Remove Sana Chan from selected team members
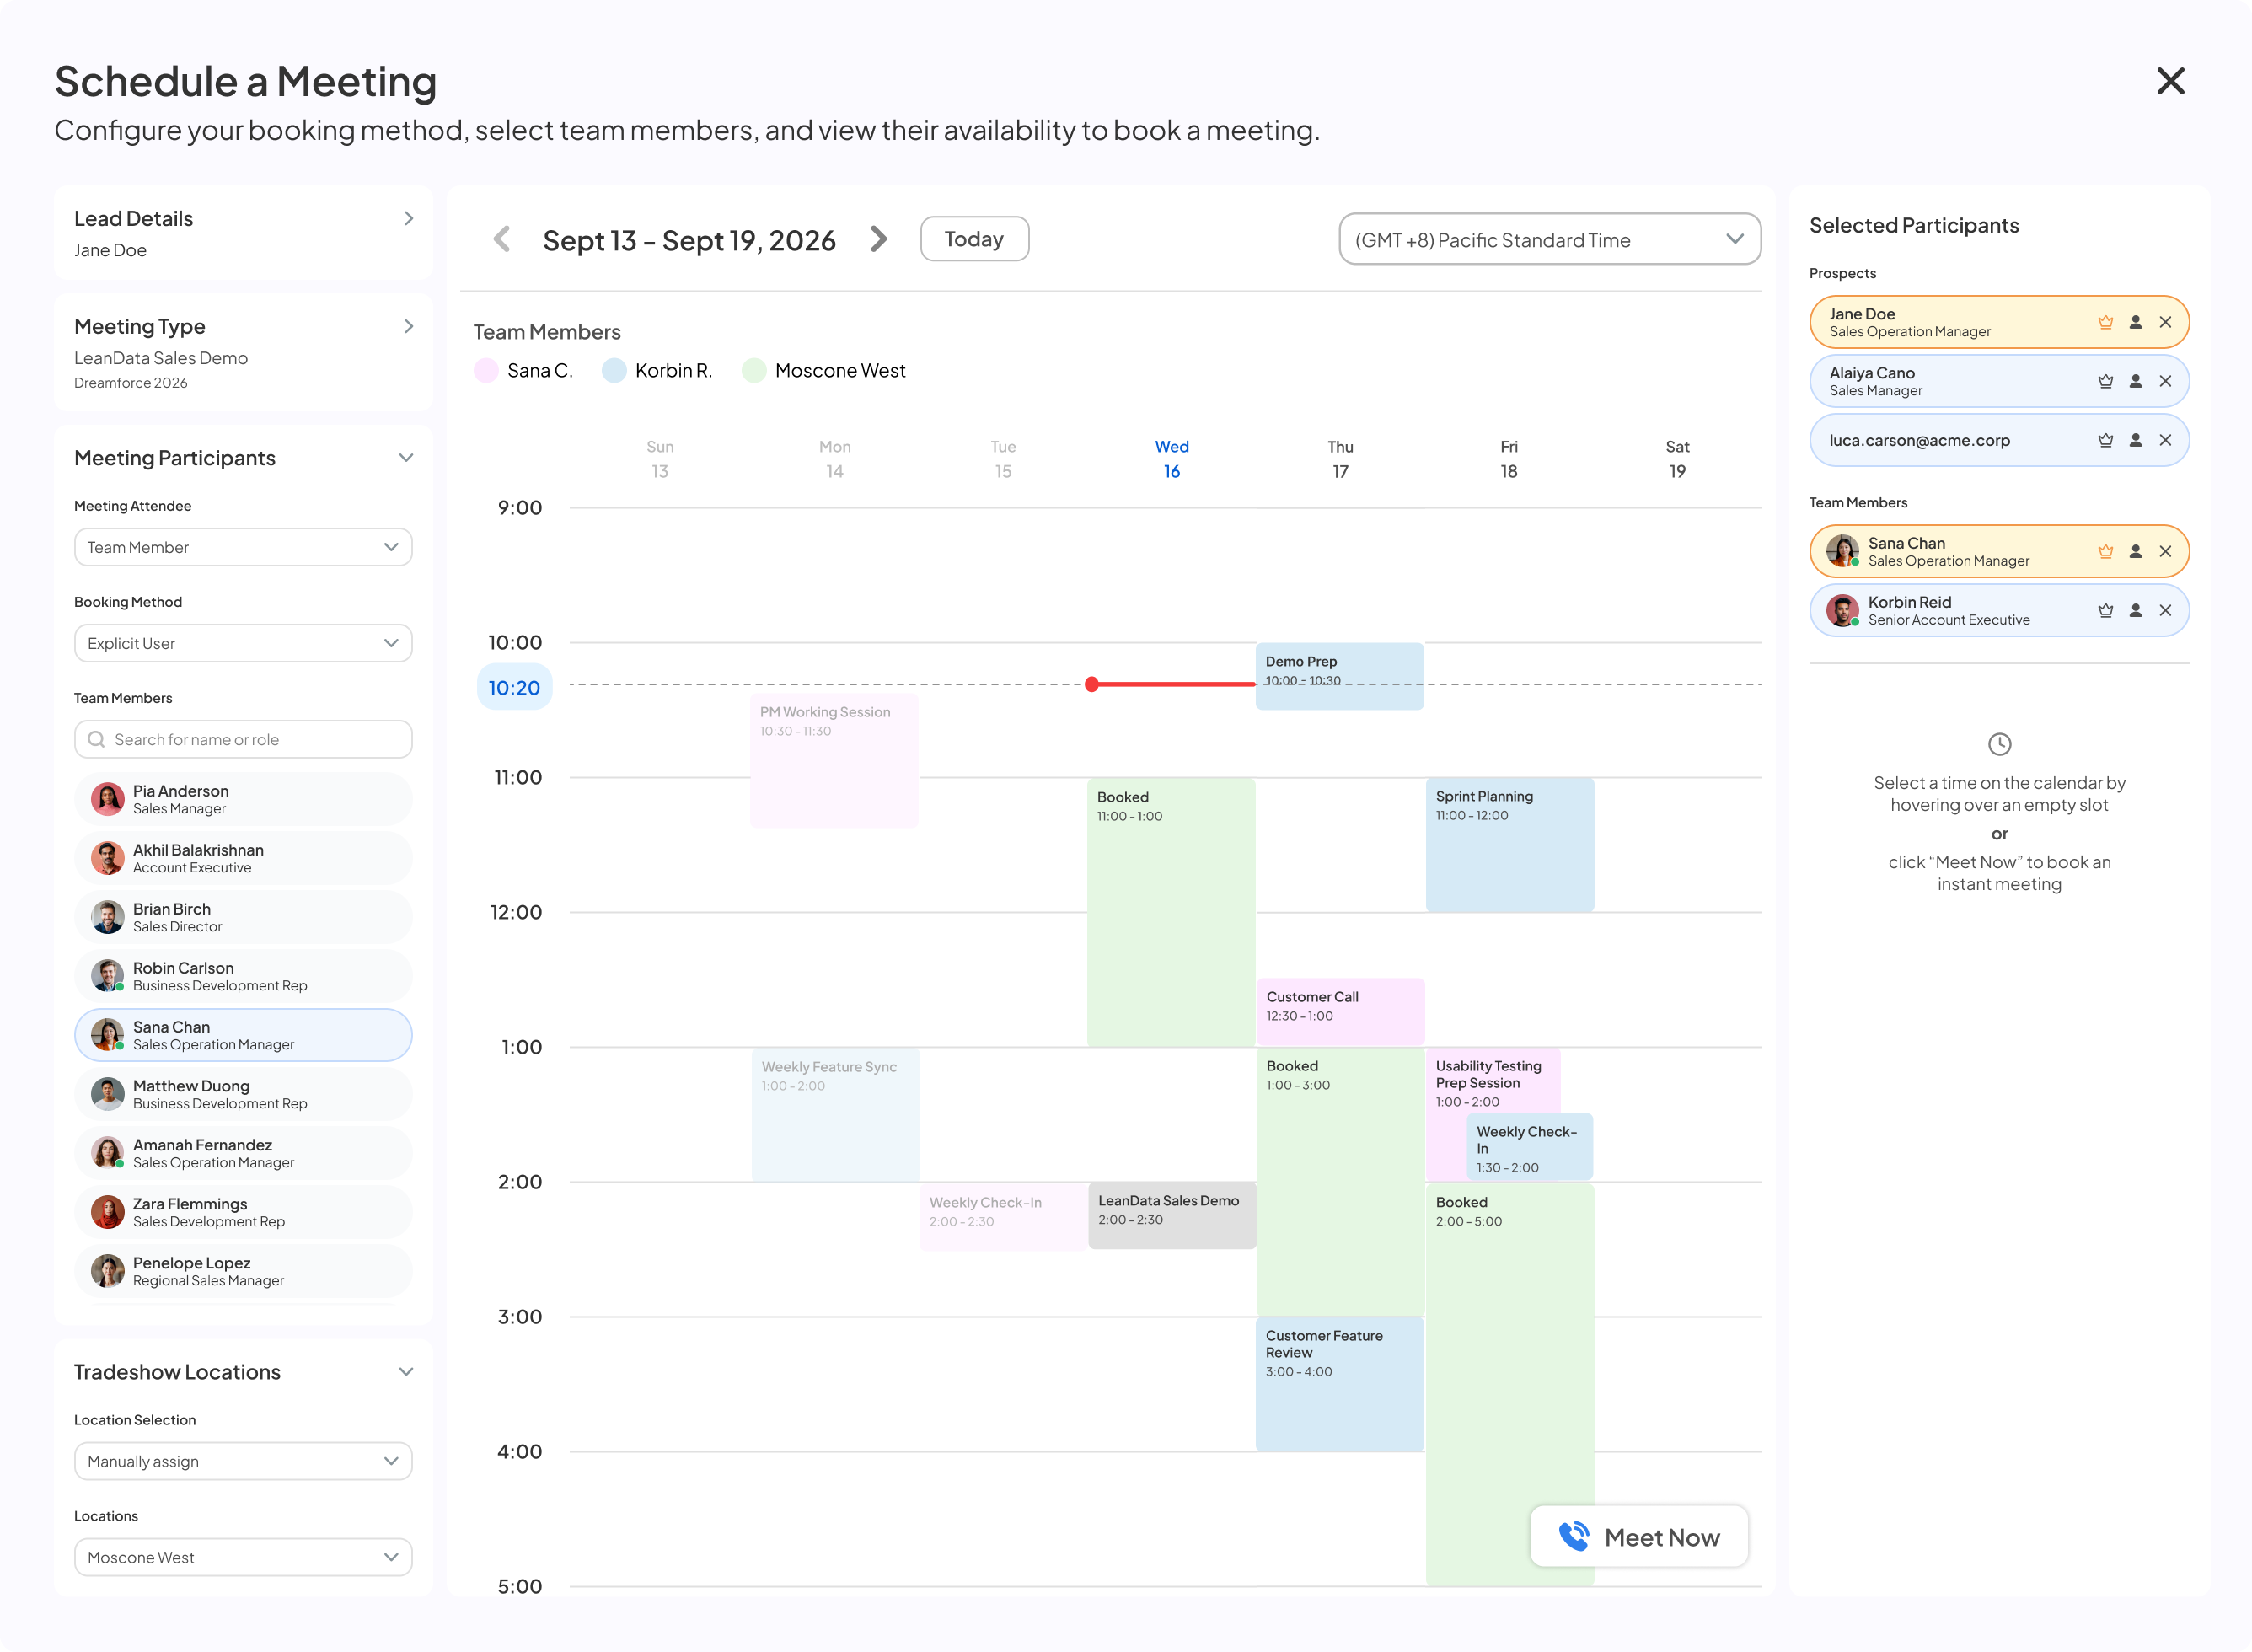Screen dimensions: 2252x1652 click(x=2165, y=551)
